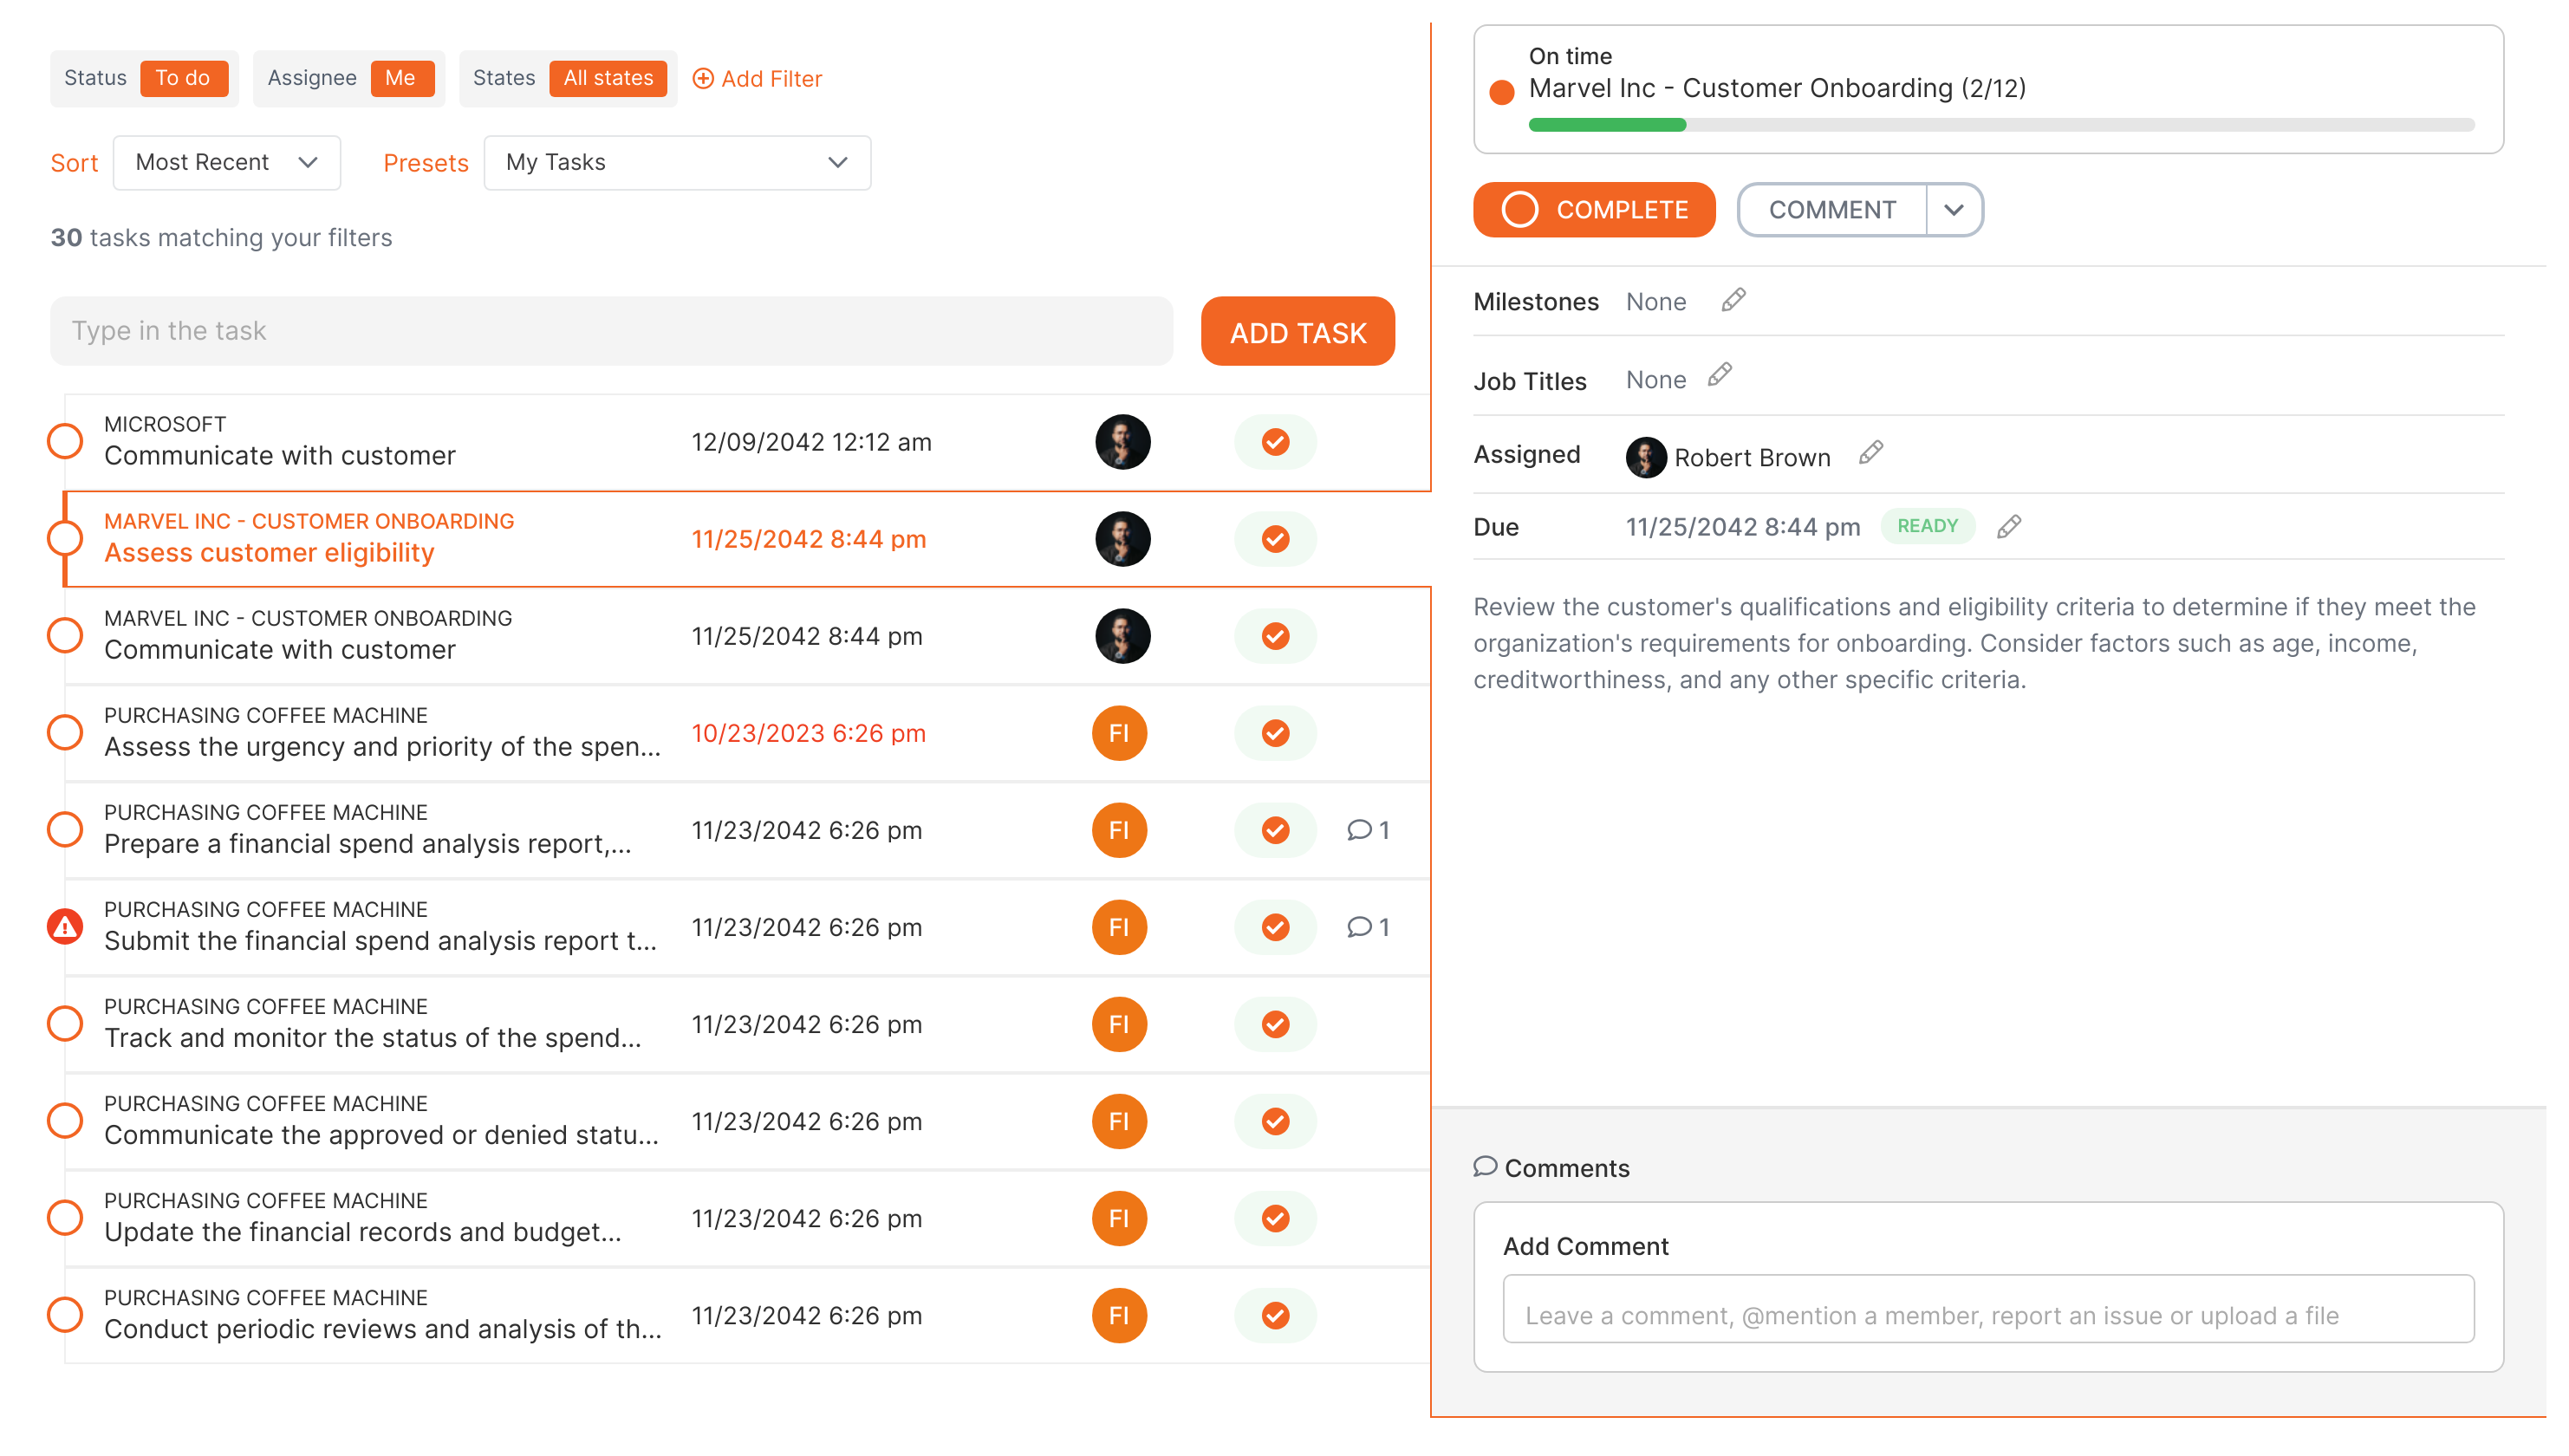Image resolution: width=2569 pixels, height=1456 pixels.
Task: Expand the All States filter dropdown
Action: (608, 78)
